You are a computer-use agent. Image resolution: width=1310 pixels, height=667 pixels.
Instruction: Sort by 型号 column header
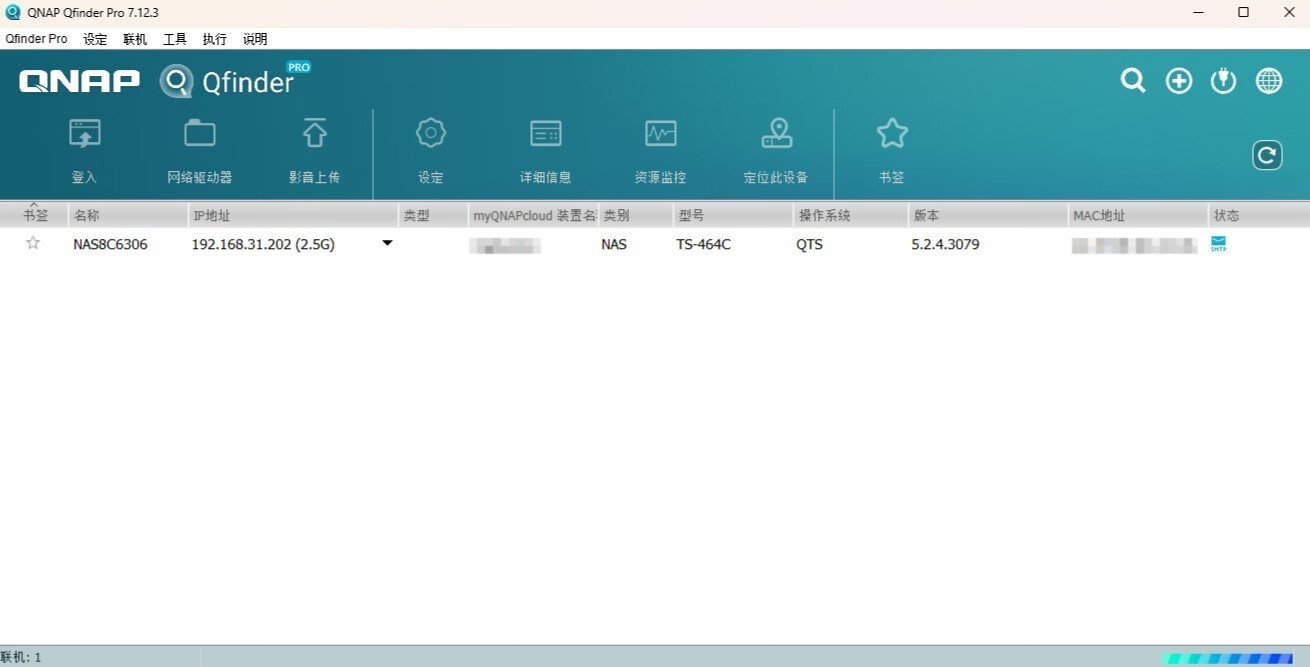(x=733, y=215)
